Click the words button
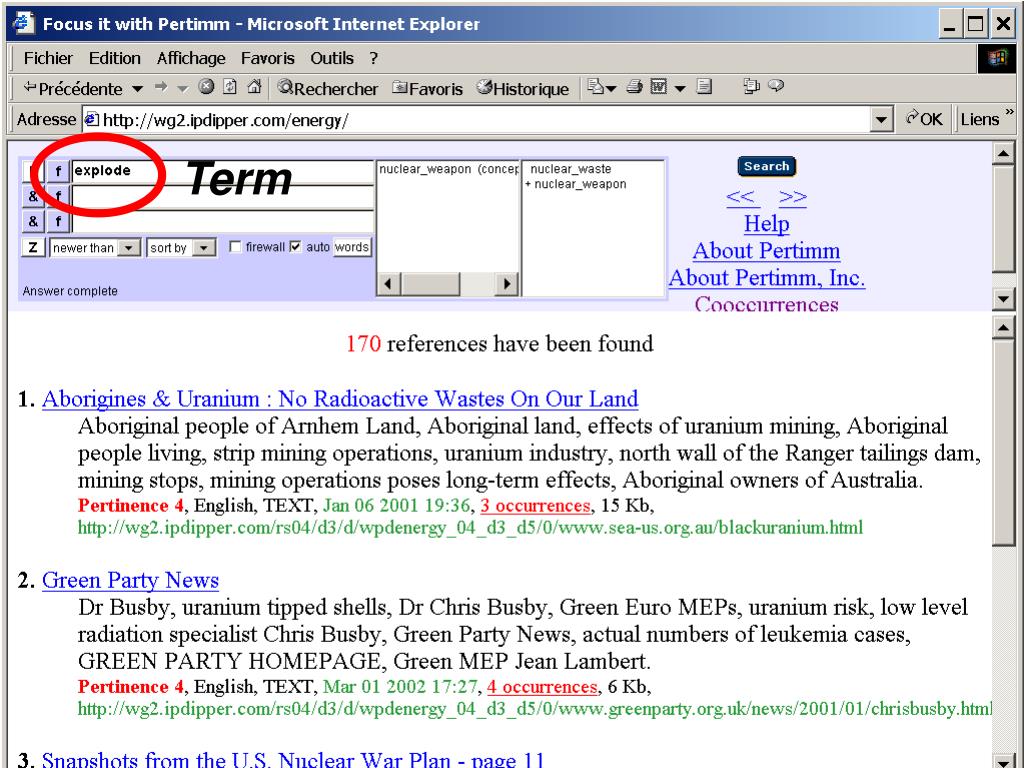The image size is (1024, 768). [352, 247]
